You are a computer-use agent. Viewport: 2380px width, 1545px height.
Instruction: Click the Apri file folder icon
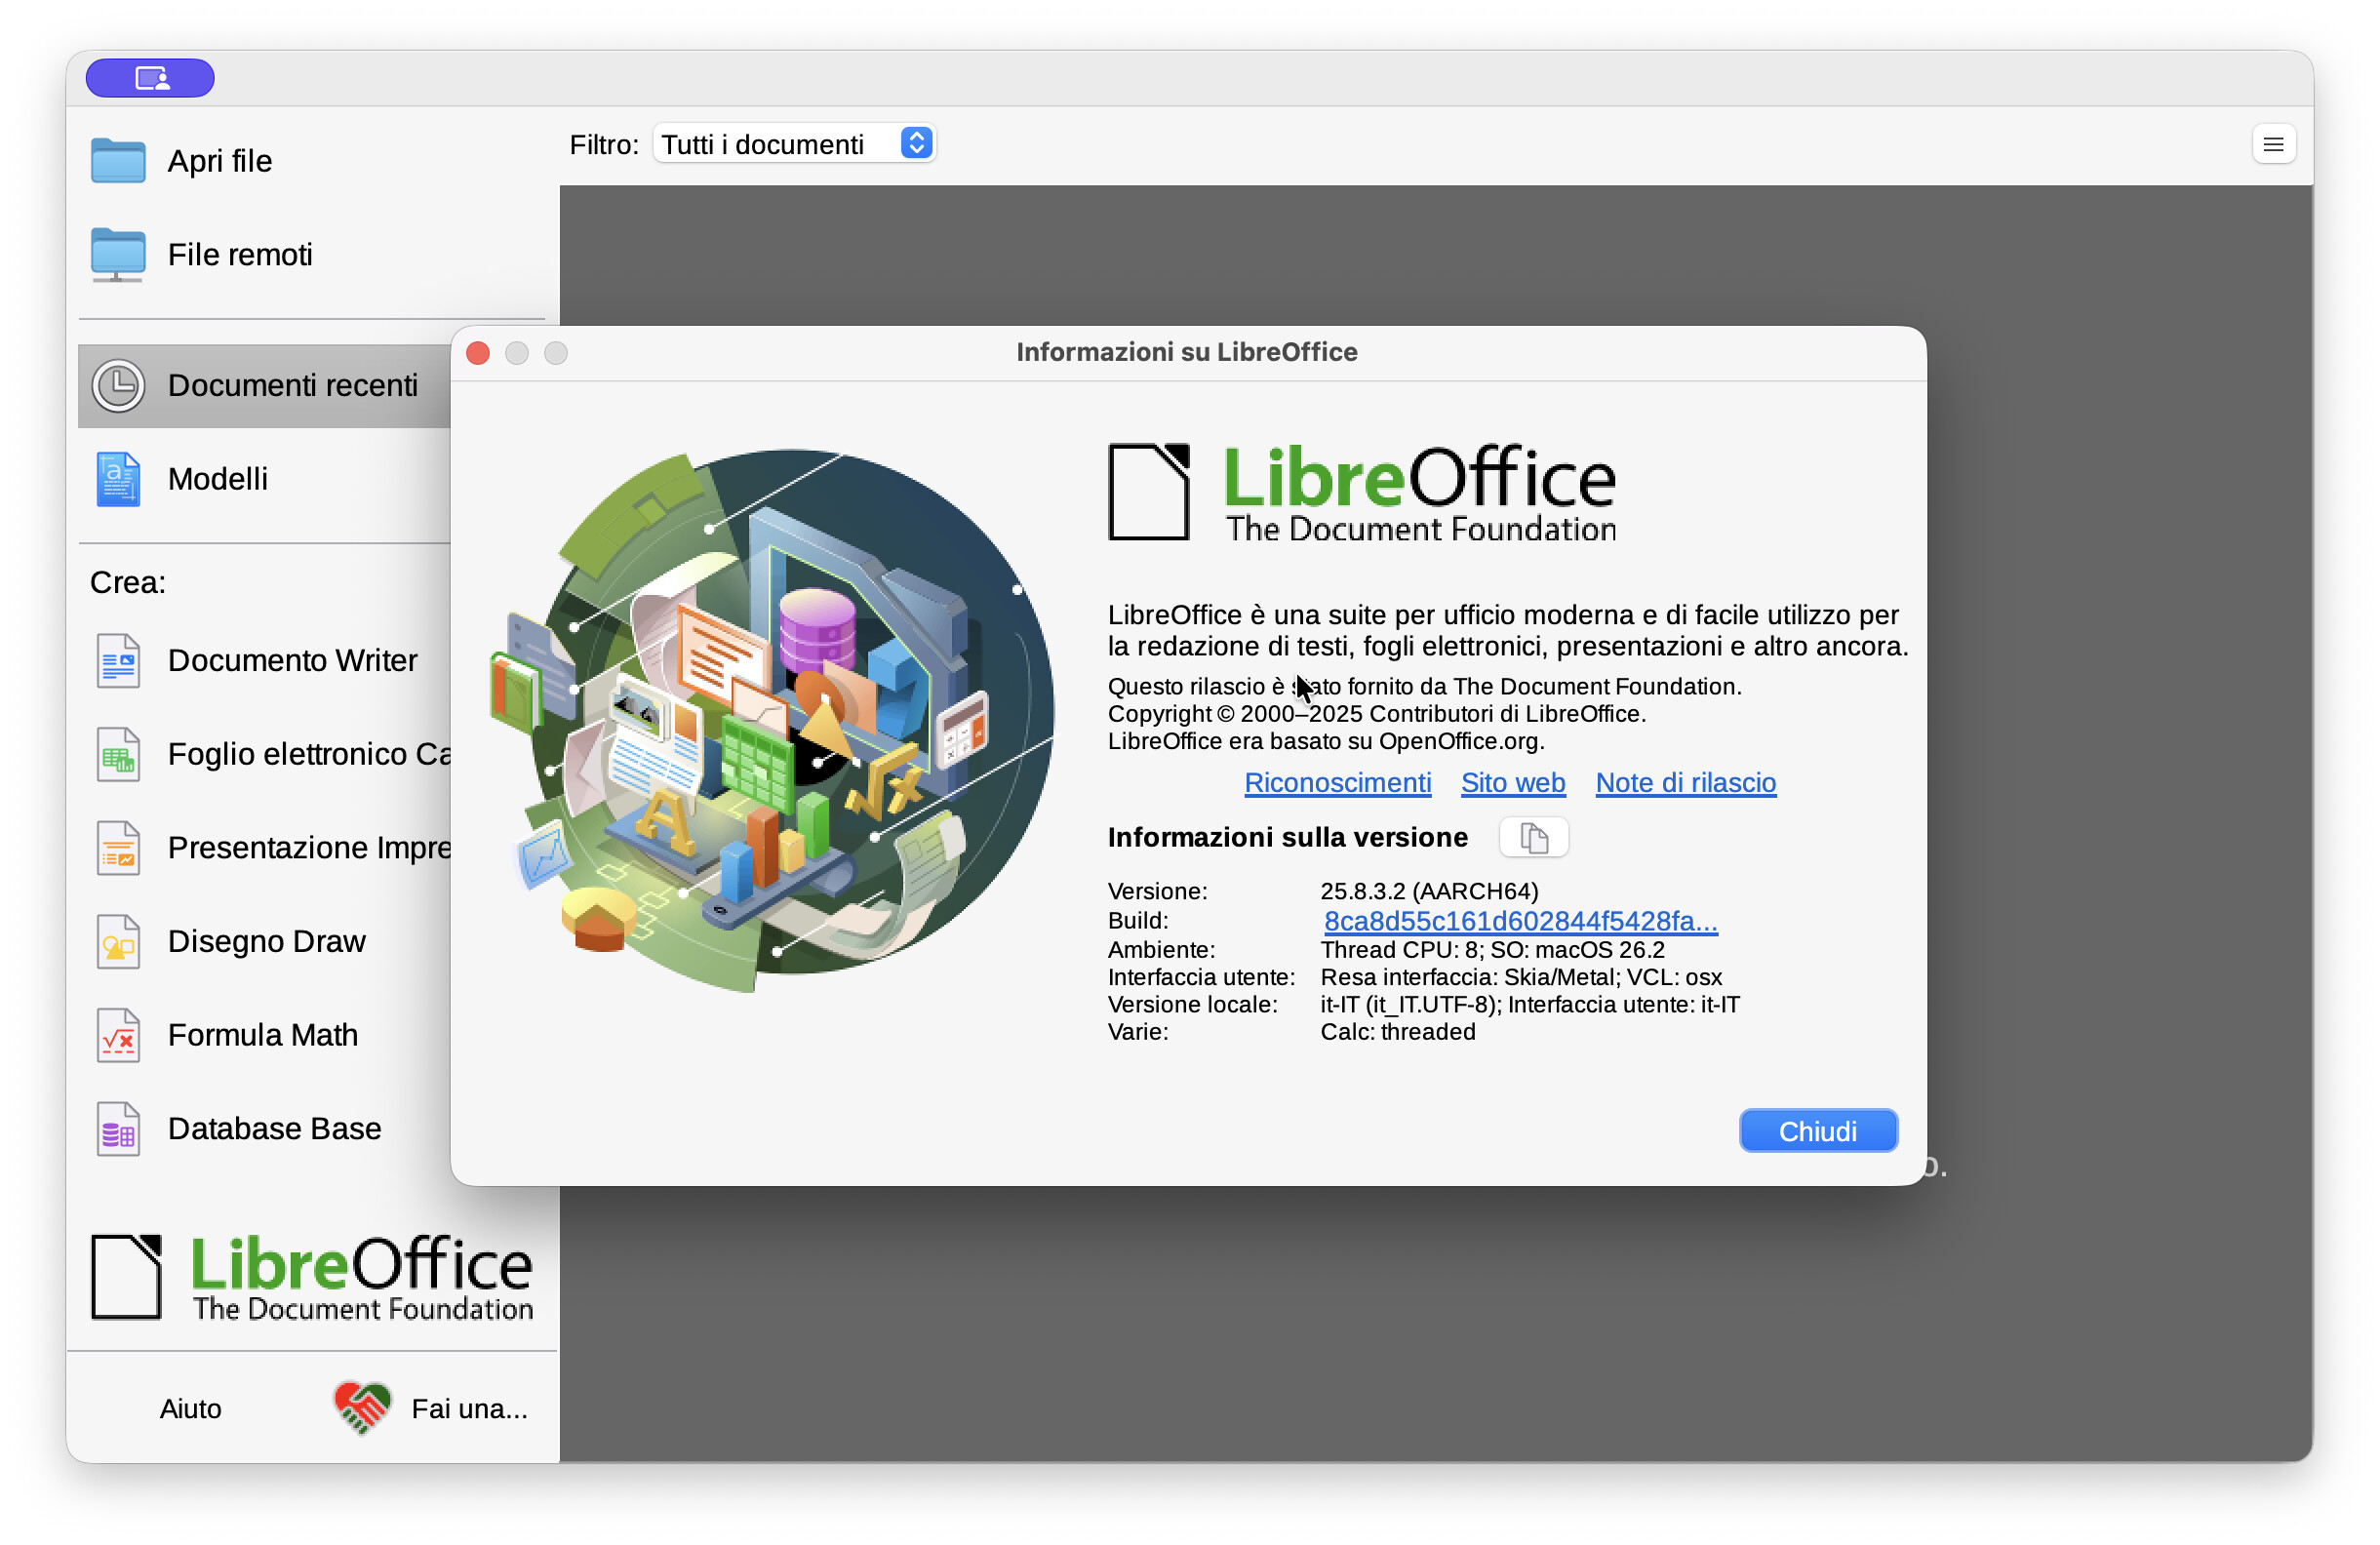[x=118, y=161]
